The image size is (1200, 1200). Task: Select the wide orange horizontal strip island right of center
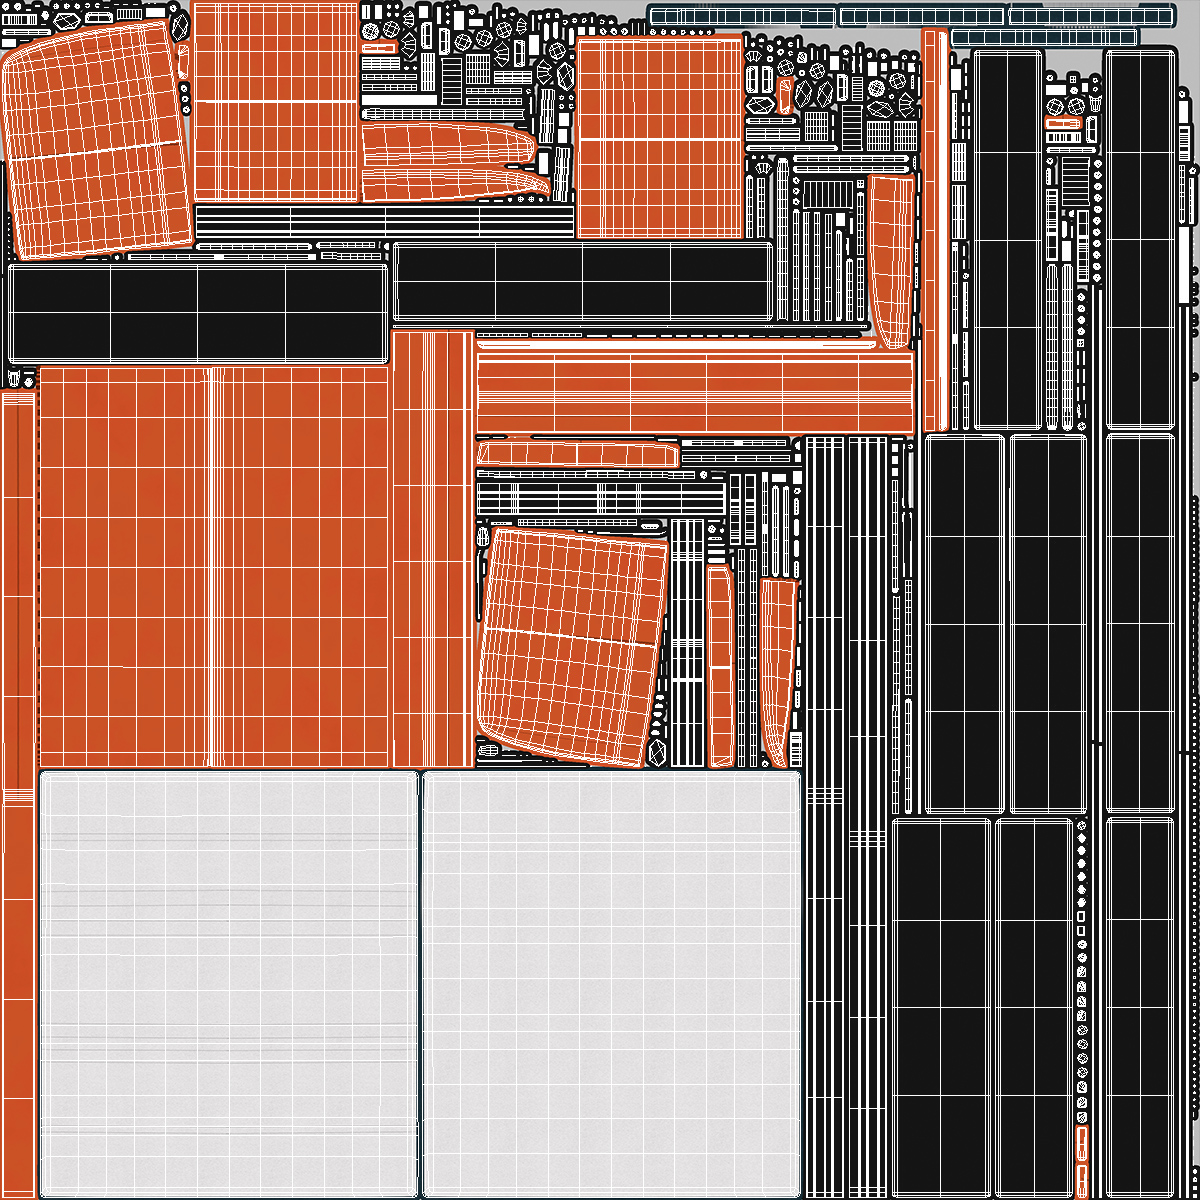[695, 392]
